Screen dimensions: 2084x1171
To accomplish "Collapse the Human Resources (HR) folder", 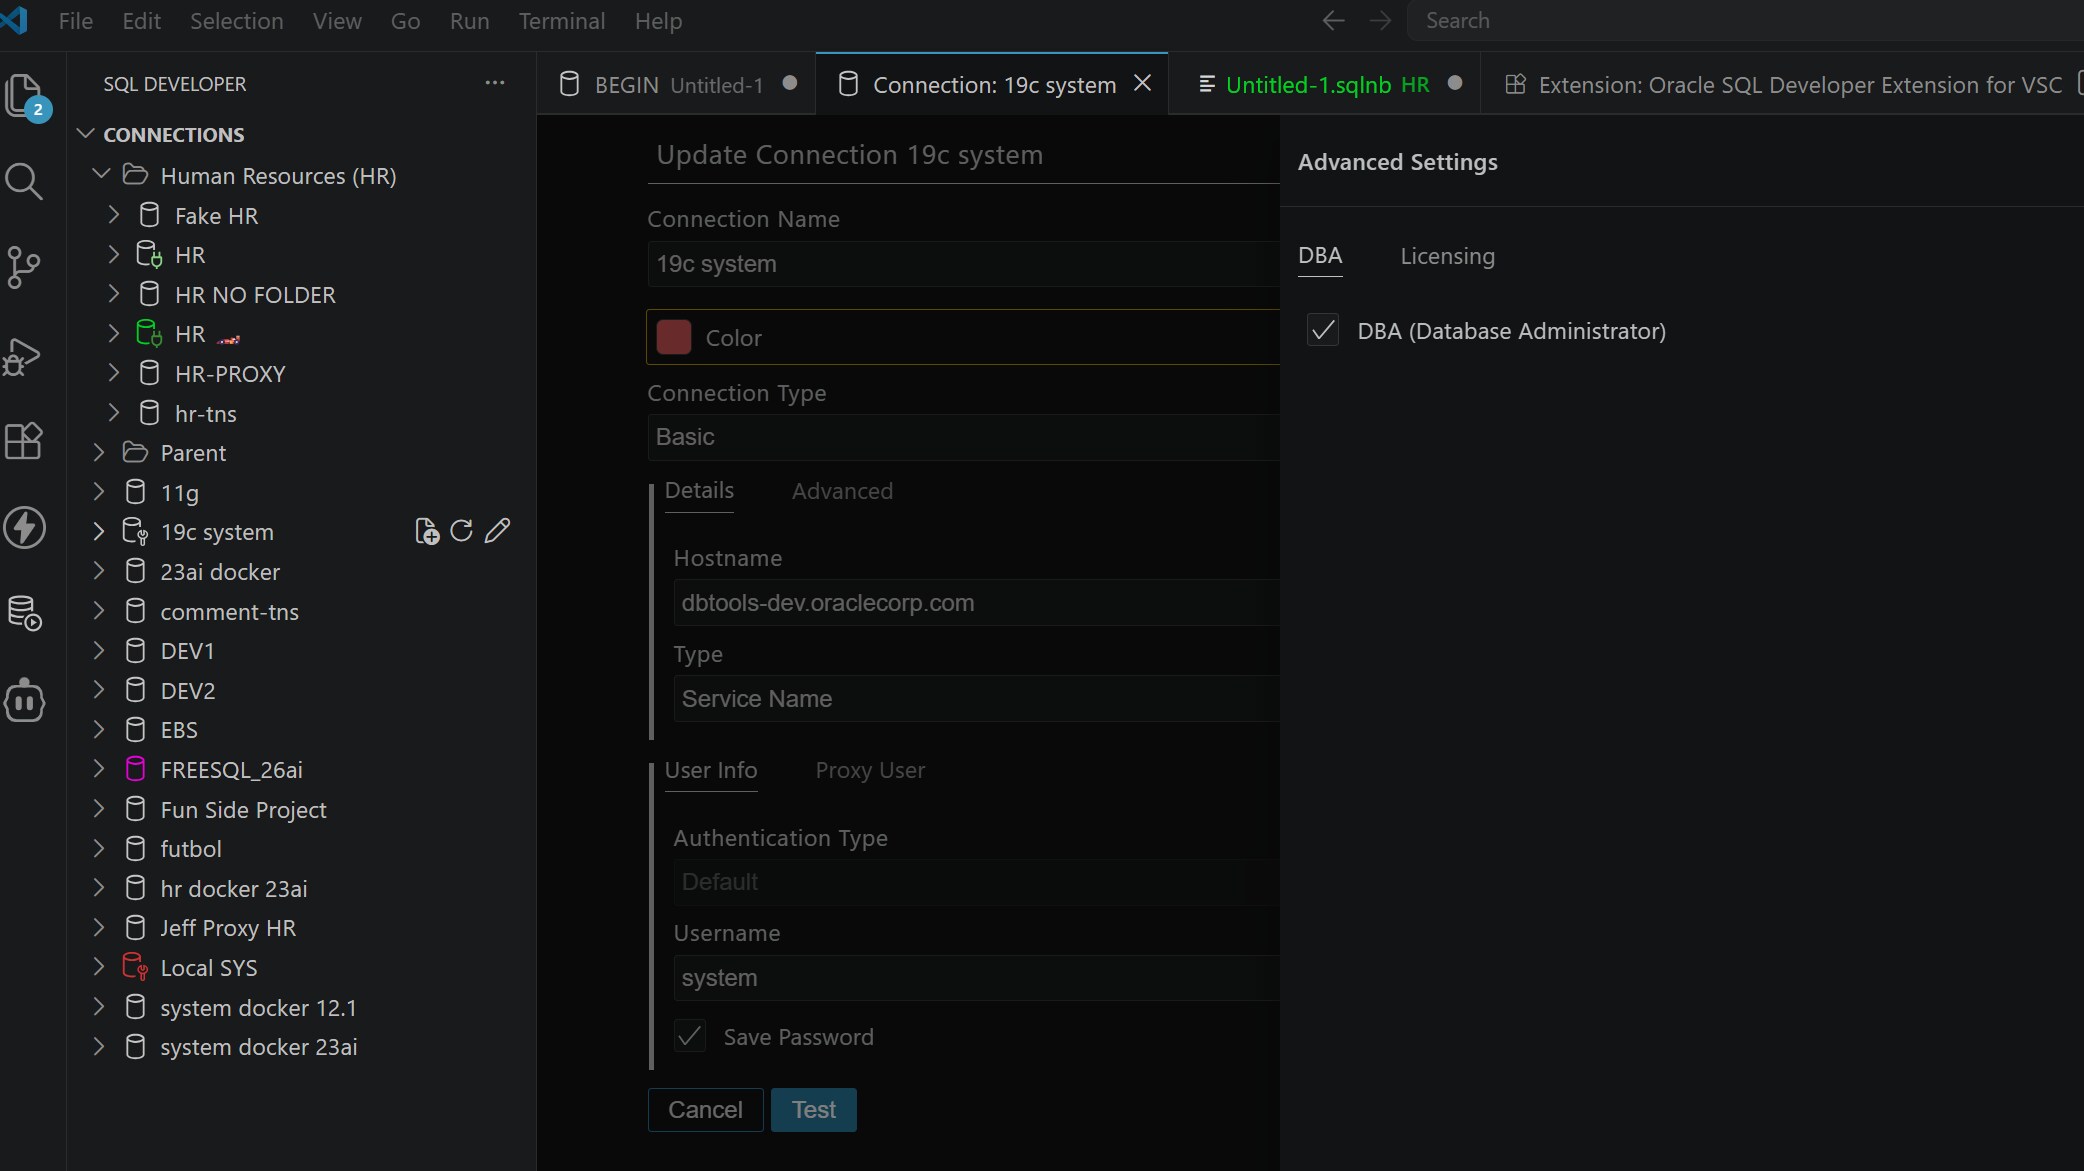I will tap(101, 174).
